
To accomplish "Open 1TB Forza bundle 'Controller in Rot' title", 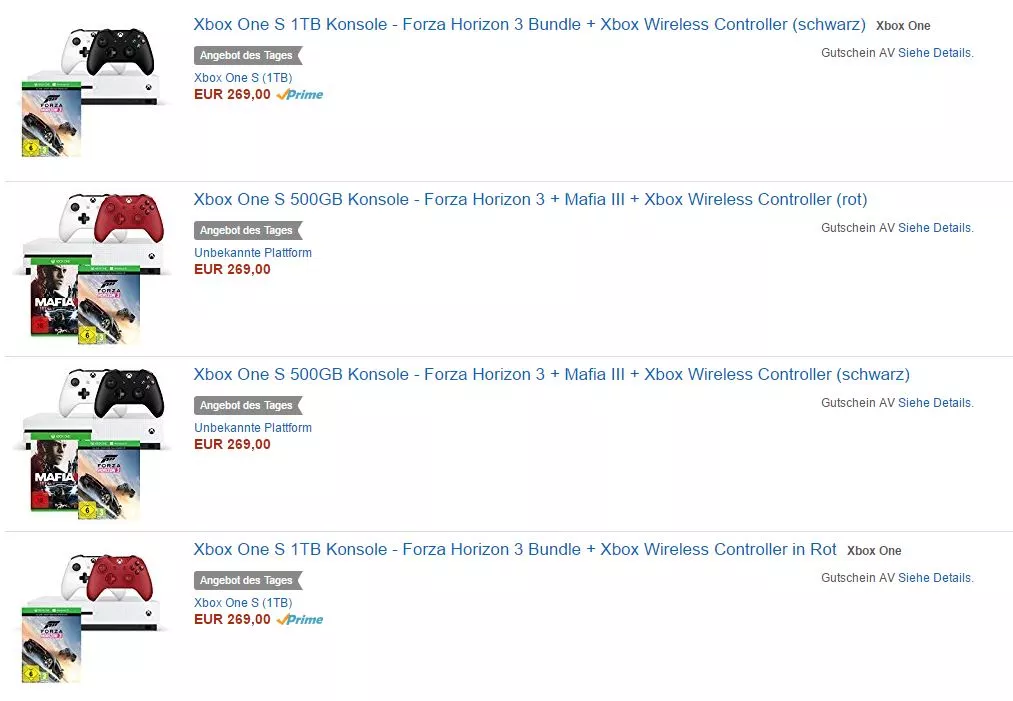I will click(515, 549).
